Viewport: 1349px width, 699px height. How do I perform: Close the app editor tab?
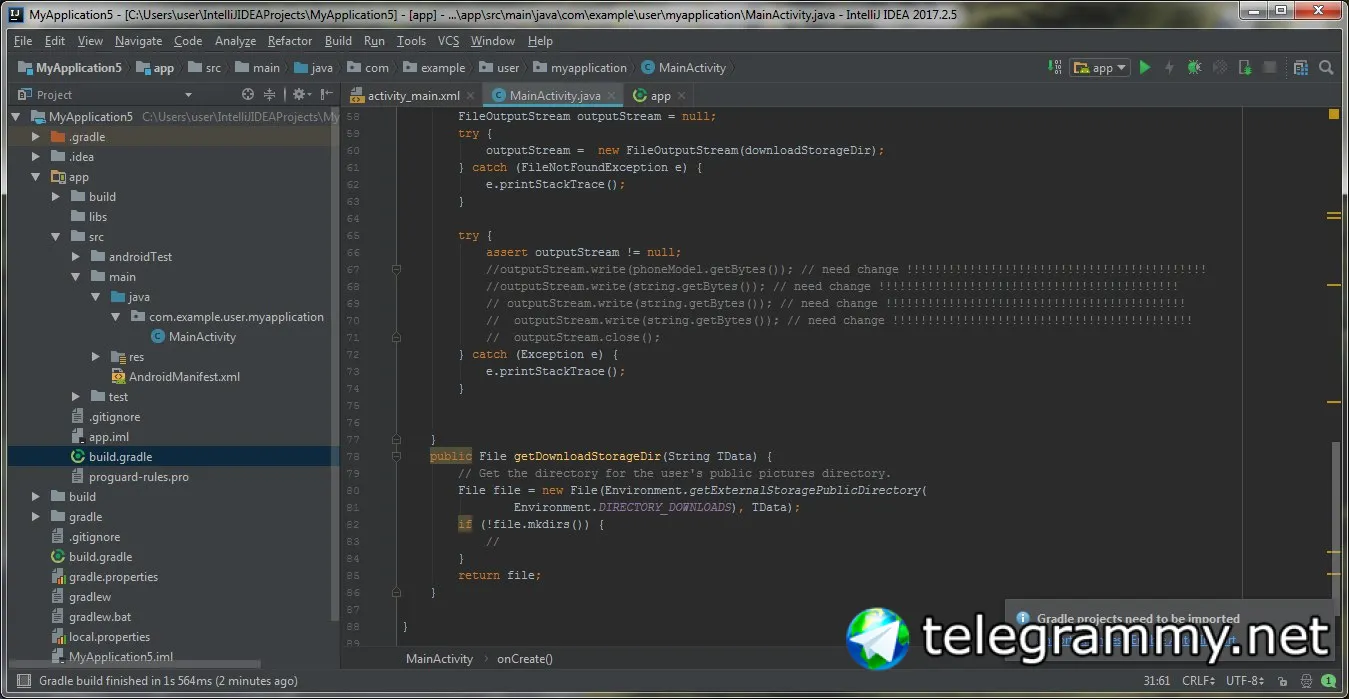pyautogui.click(x=682, y=96)
